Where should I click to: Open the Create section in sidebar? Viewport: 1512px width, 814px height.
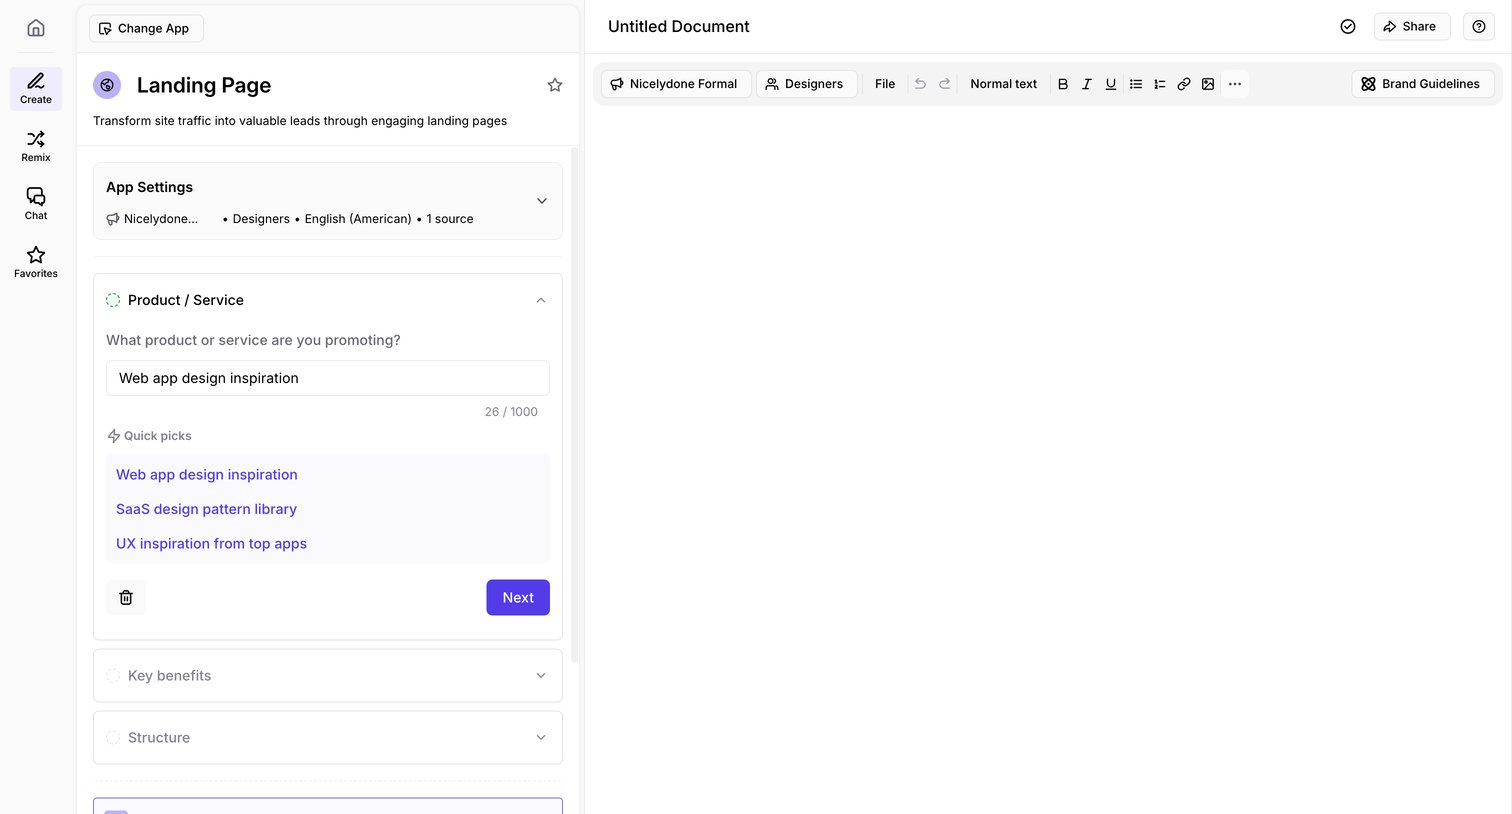(36, 88)
